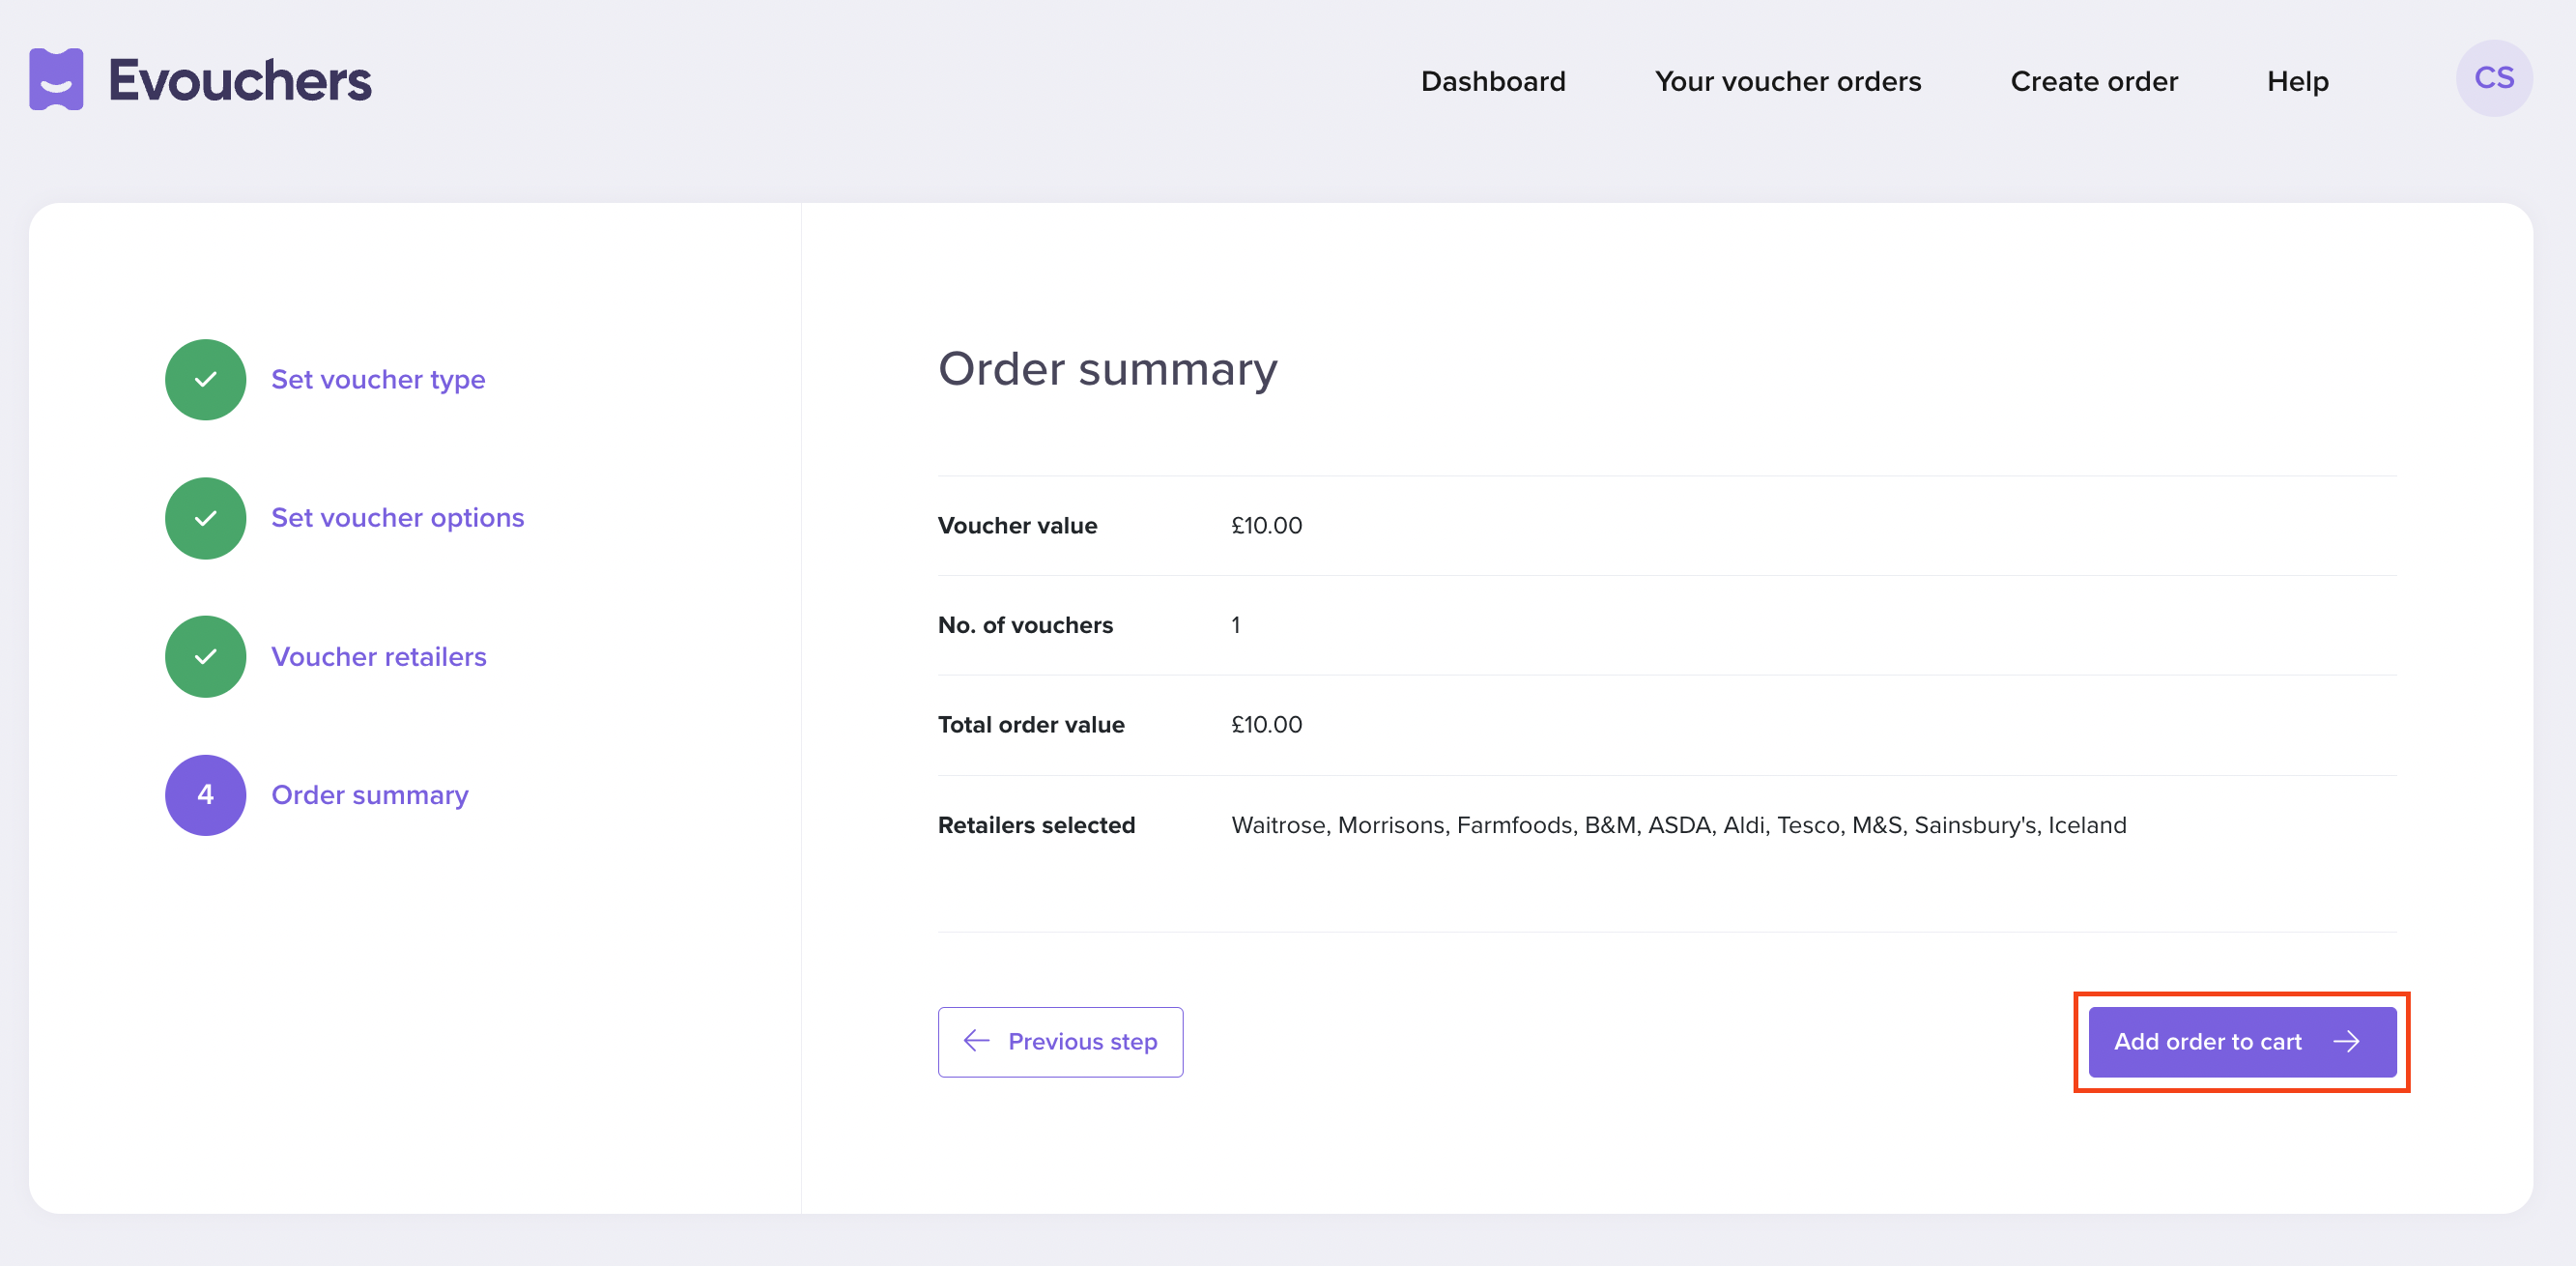Click the retailers list starting with Waitrose
This screenshot has height=1266, width=2576.
point(1678,825)
